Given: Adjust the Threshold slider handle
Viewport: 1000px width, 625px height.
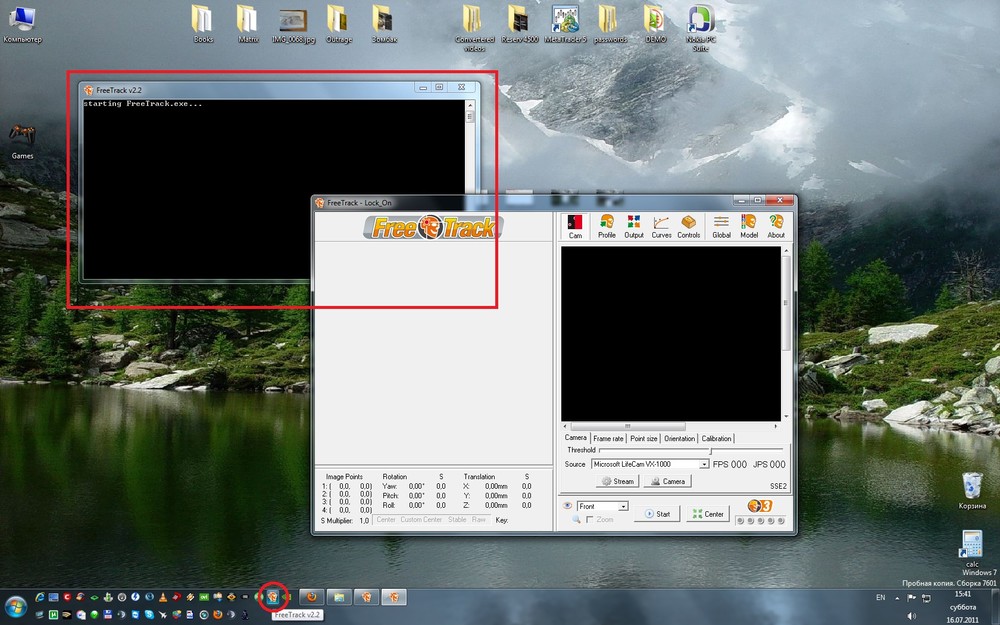Looking at the screenshot, I should coord(710,451).
